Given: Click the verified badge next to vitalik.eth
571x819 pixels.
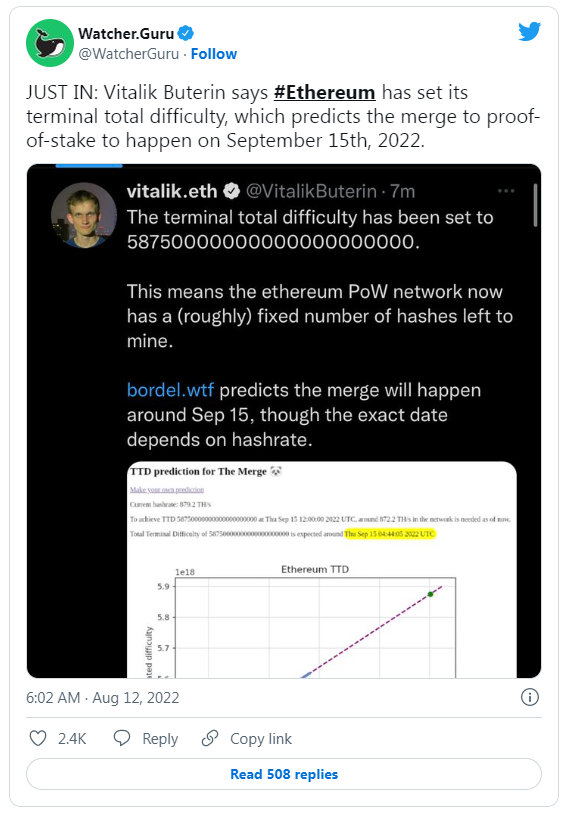Looking at the screenshot, I should 231,191.
